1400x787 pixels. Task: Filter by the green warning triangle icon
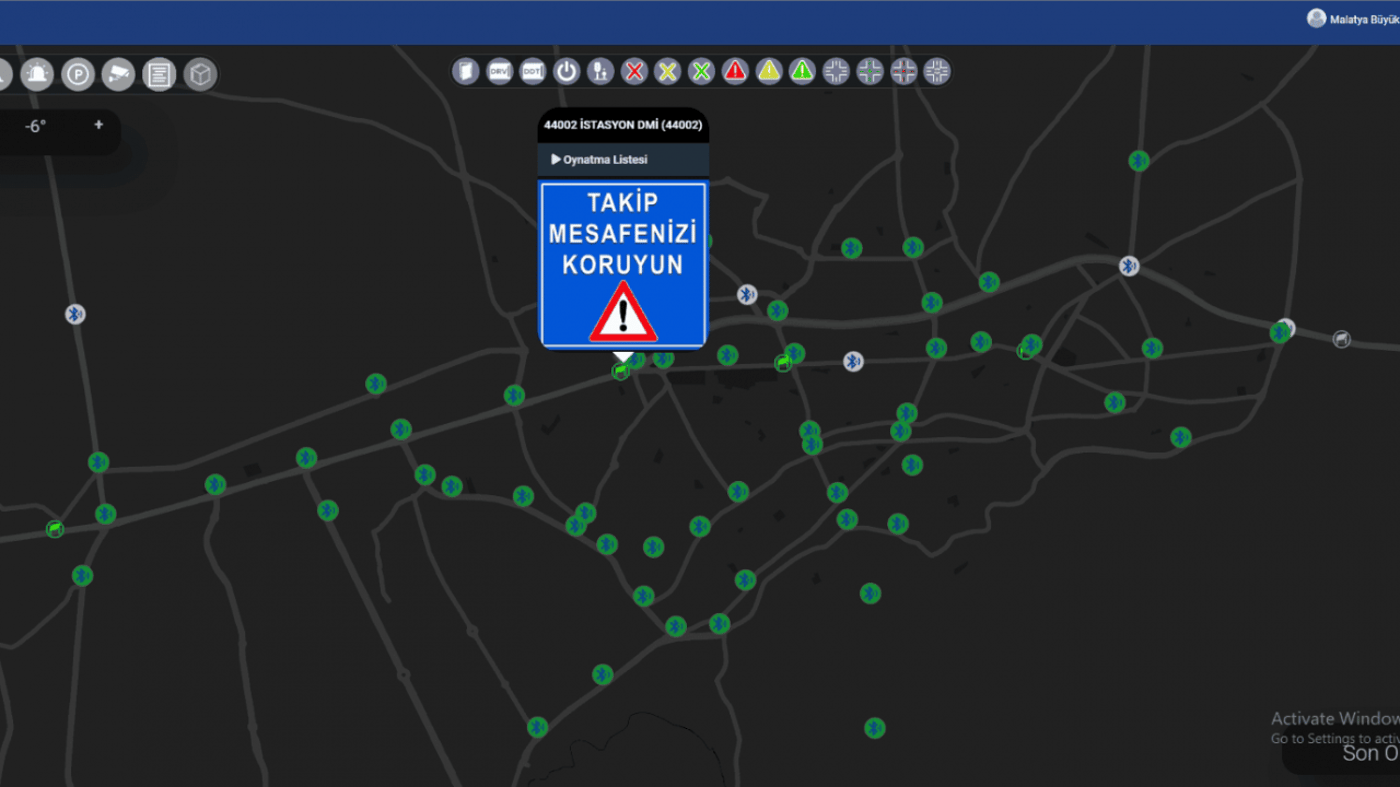(802, 71)
